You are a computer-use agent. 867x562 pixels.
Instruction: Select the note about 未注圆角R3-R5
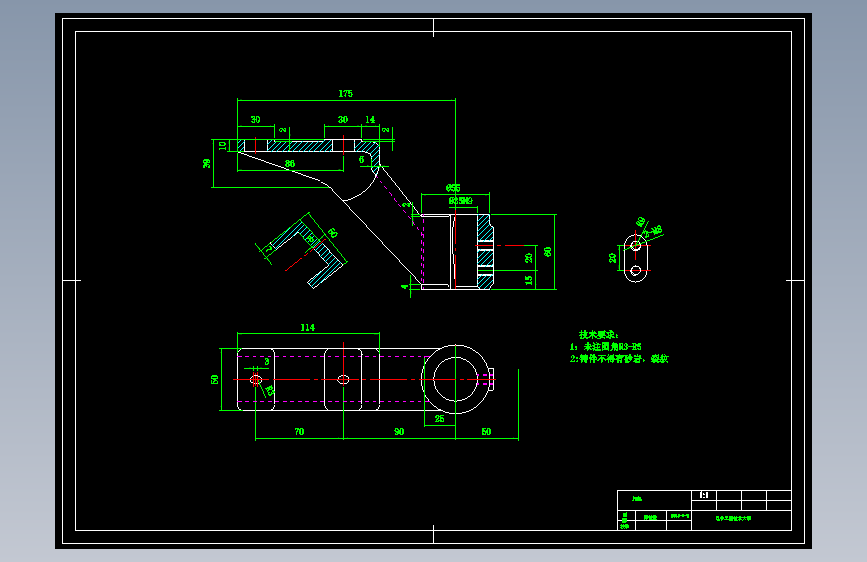[605, 347]
